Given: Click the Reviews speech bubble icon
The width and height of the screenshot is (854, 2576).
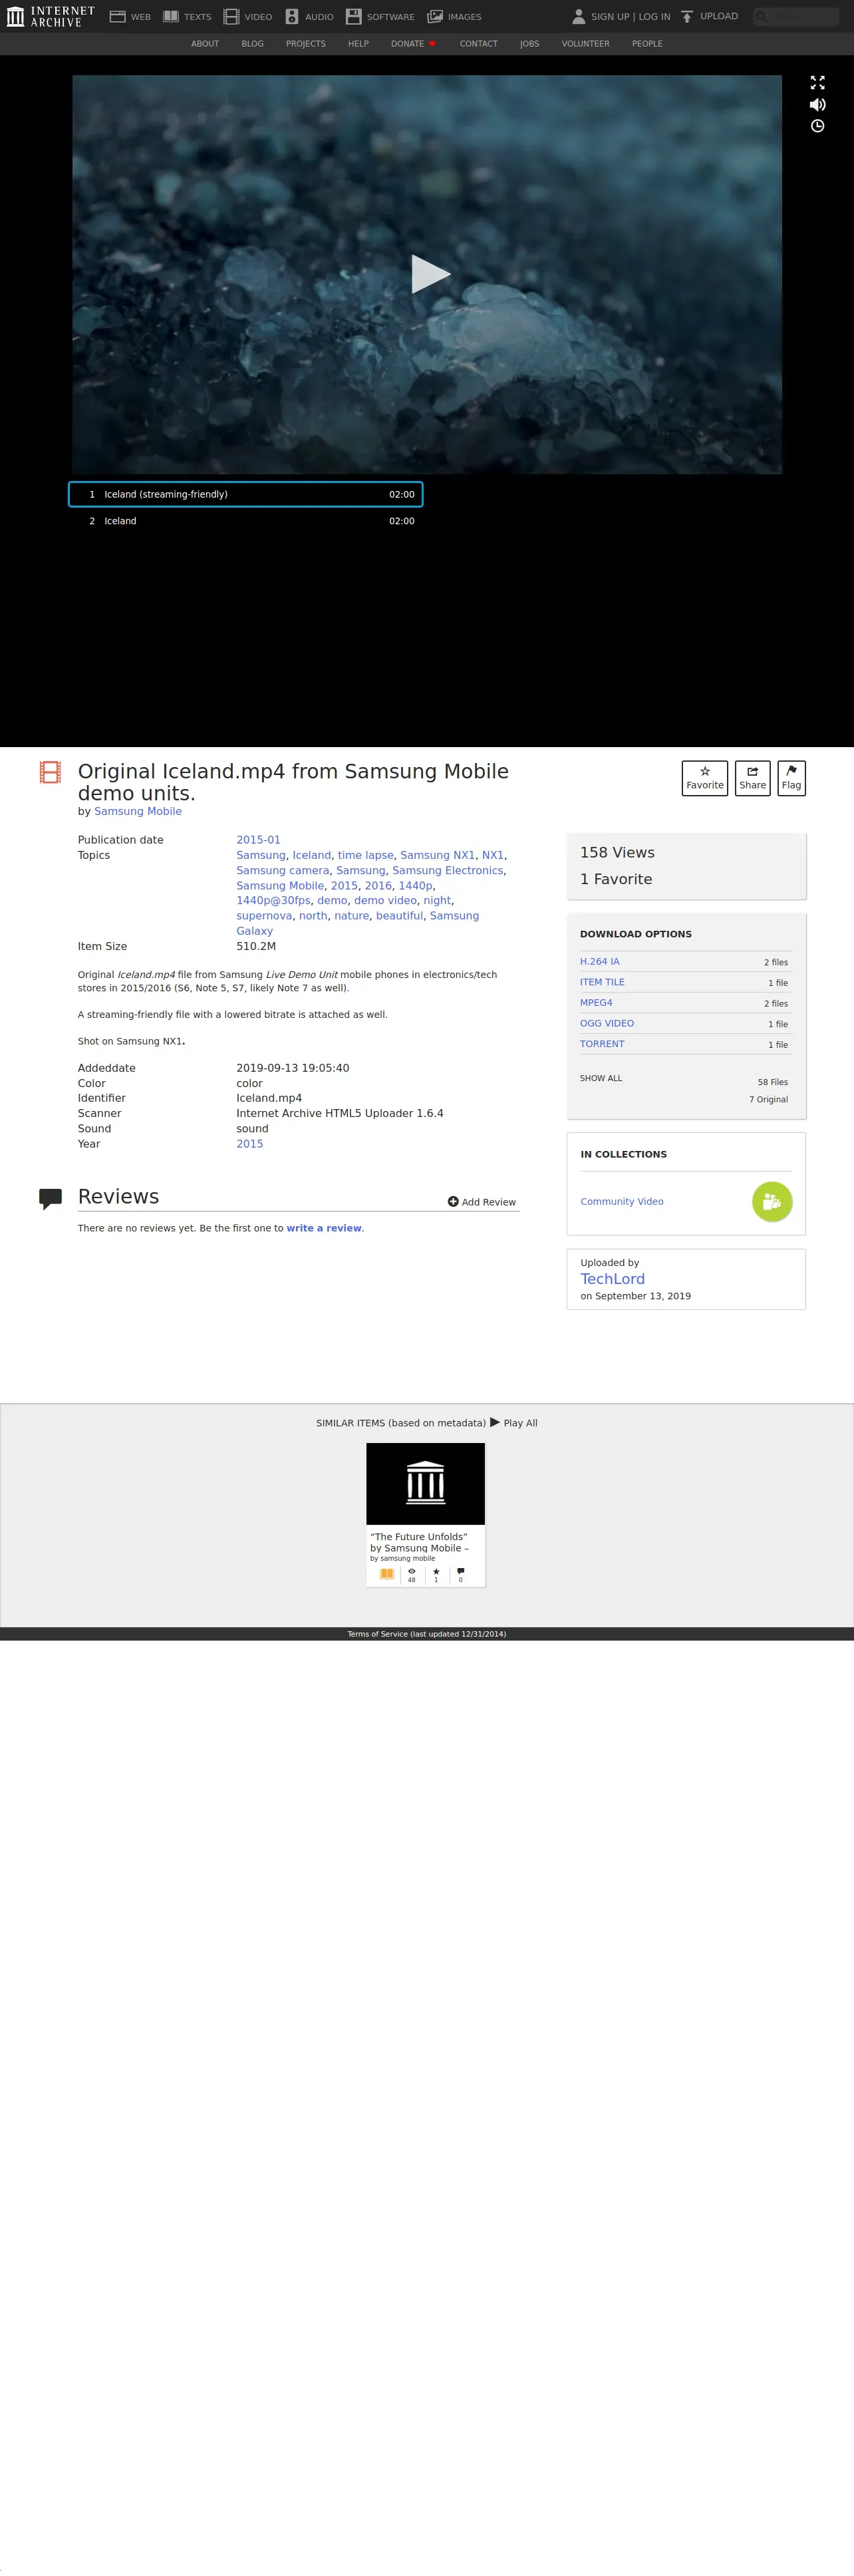Looking at the screenshot, I should click(x=50, y=1199).
